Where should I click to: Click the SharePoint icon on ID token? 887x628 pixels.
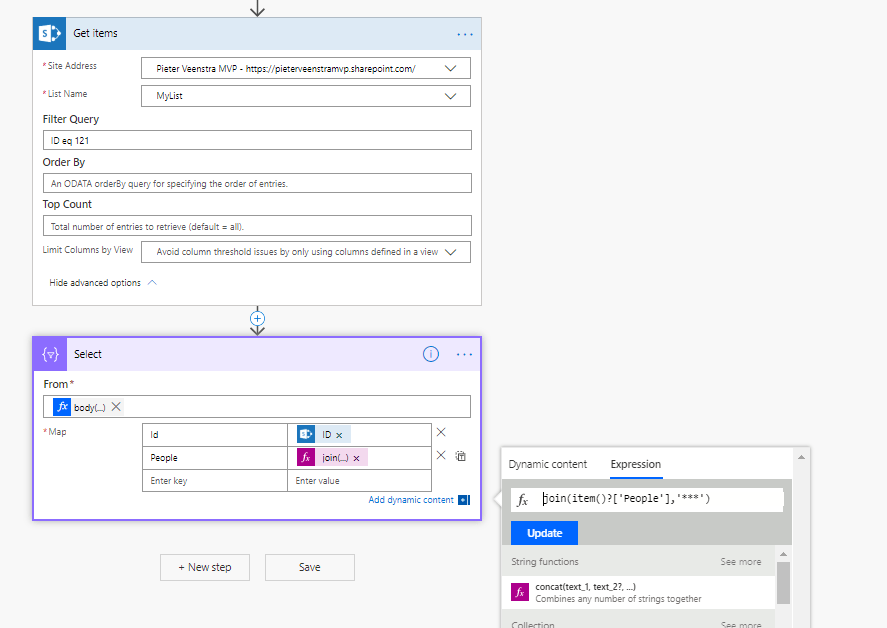click(x=306, y=434)
